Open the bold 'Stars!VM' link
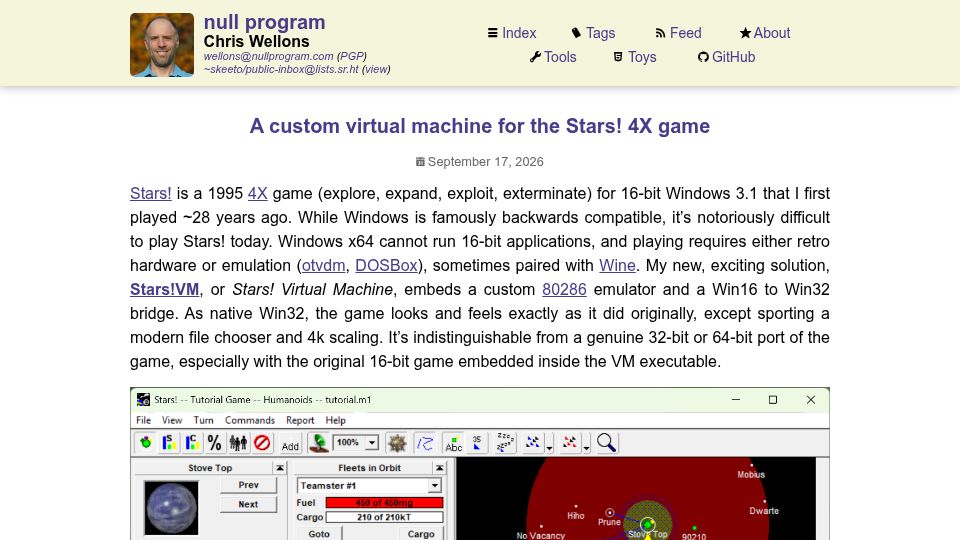960x540 pixels. (165, 290)
